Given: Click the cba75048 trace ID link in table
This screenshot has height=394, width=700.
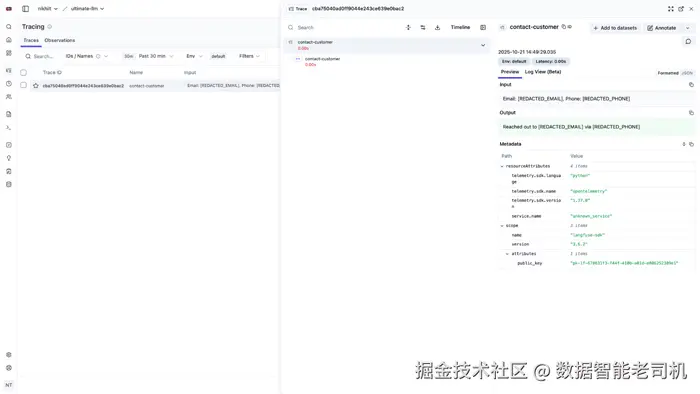Looking at the screenshot, I should [83, 86].
